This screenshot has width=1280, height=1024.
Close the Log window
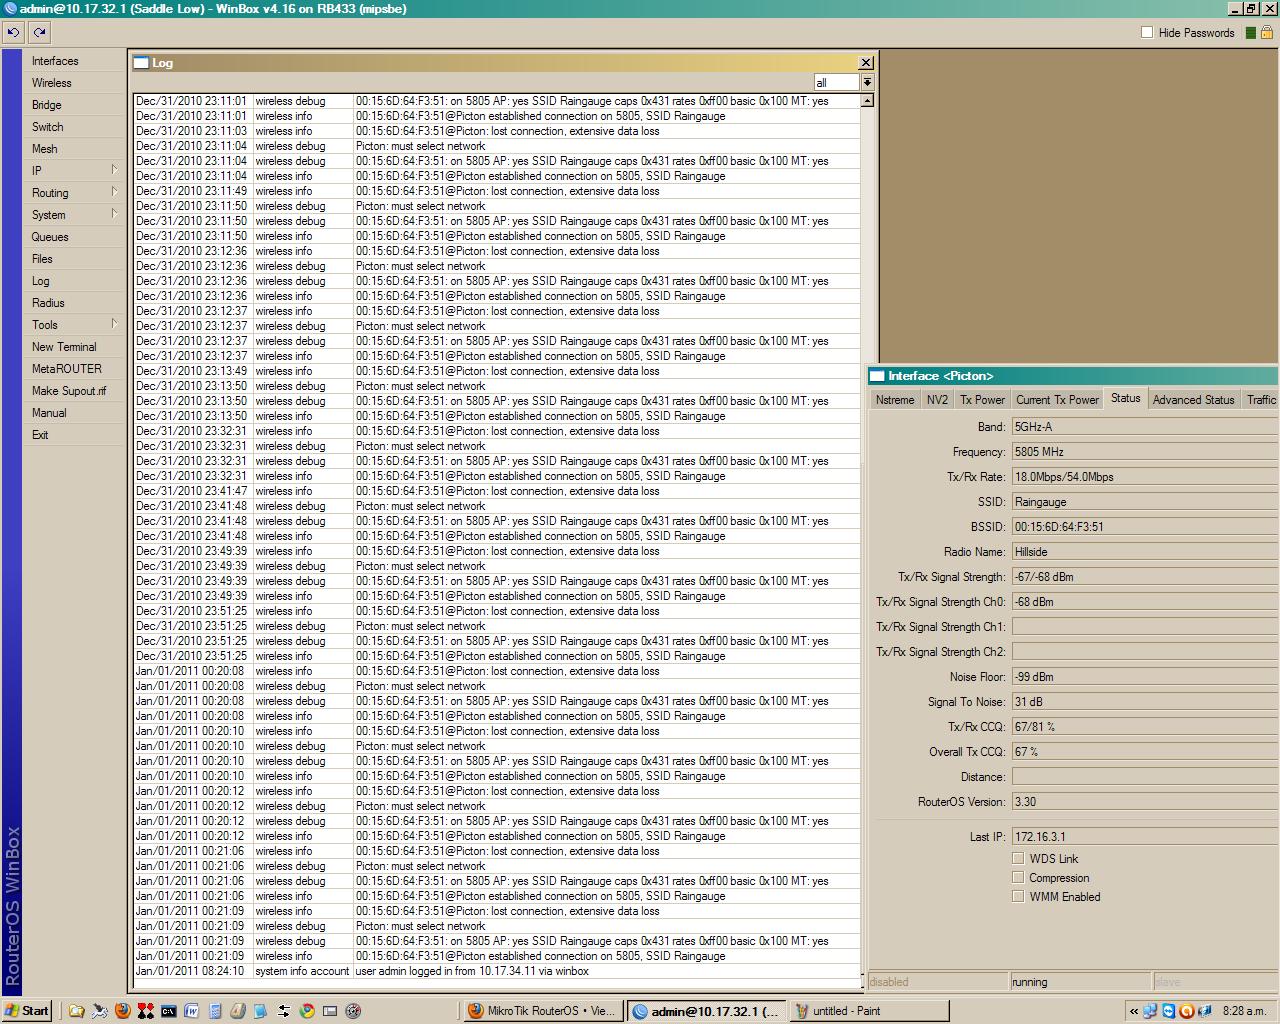[x=866, y=62]
